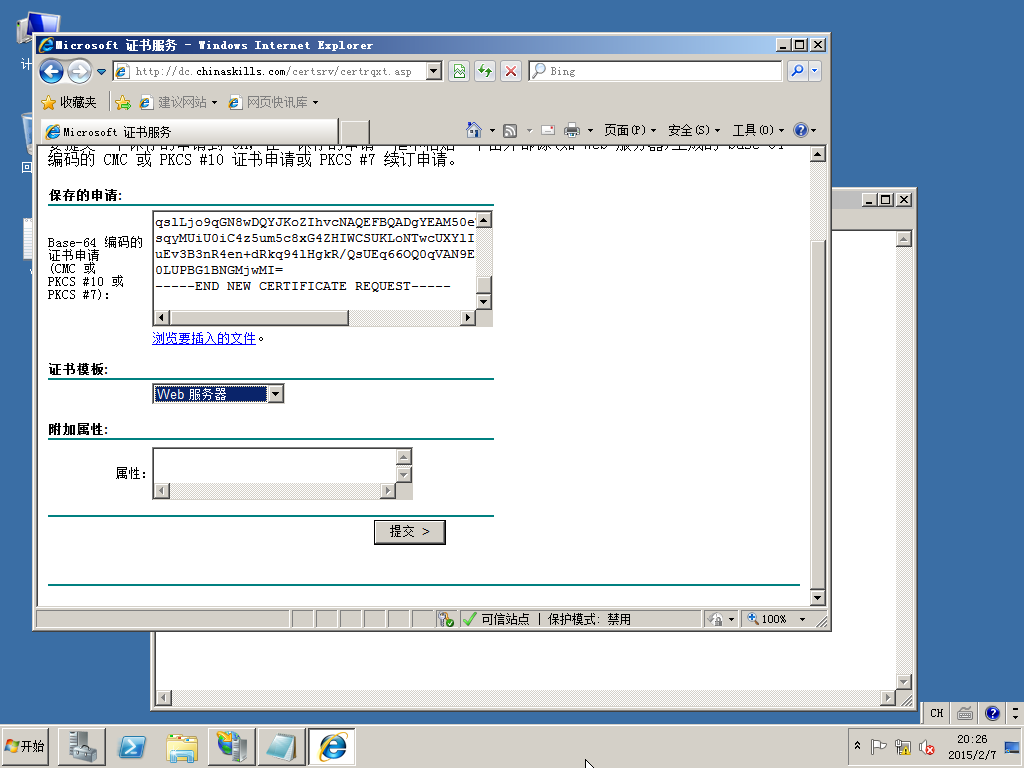The height and width of the screenshot is (768, 1024).
Task: Click the Read Mail icon
Action: coord(548,131)
